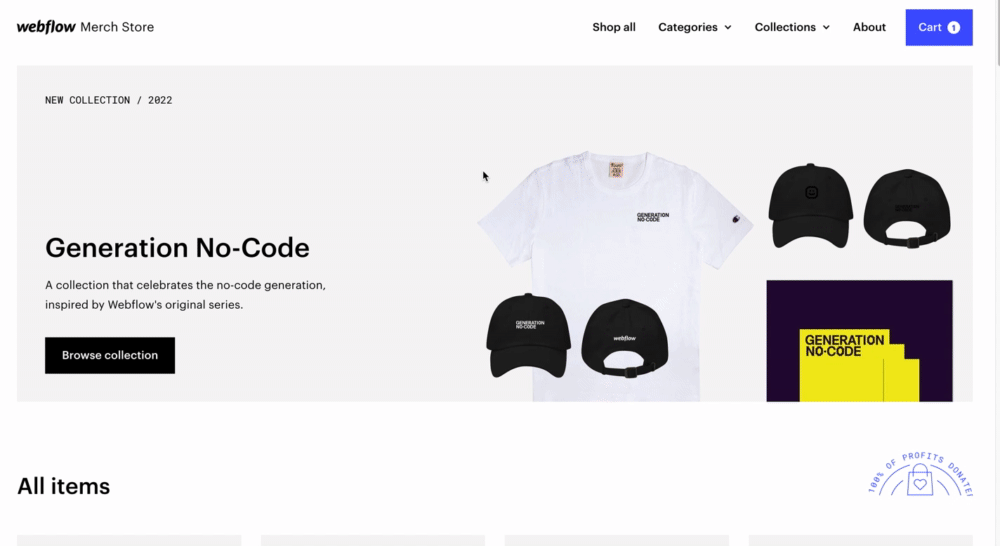Expand the Categories dropdown
Viewport: 1000px width, 546px height.
tap(695, 27)
